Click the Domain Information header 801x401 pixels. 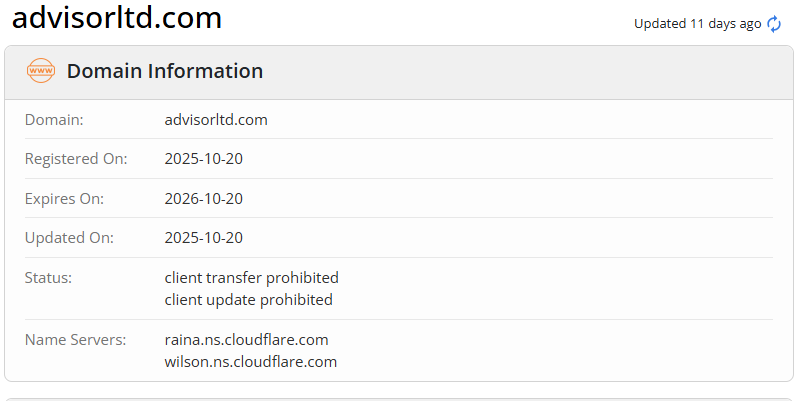165,71
